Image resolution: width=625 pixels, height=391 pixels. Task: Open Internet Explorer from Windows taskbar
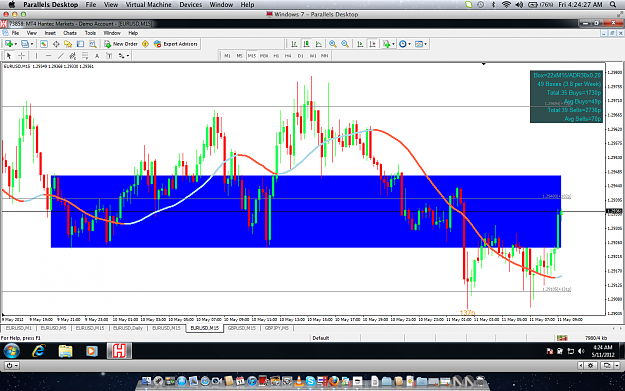coord(39,351)
